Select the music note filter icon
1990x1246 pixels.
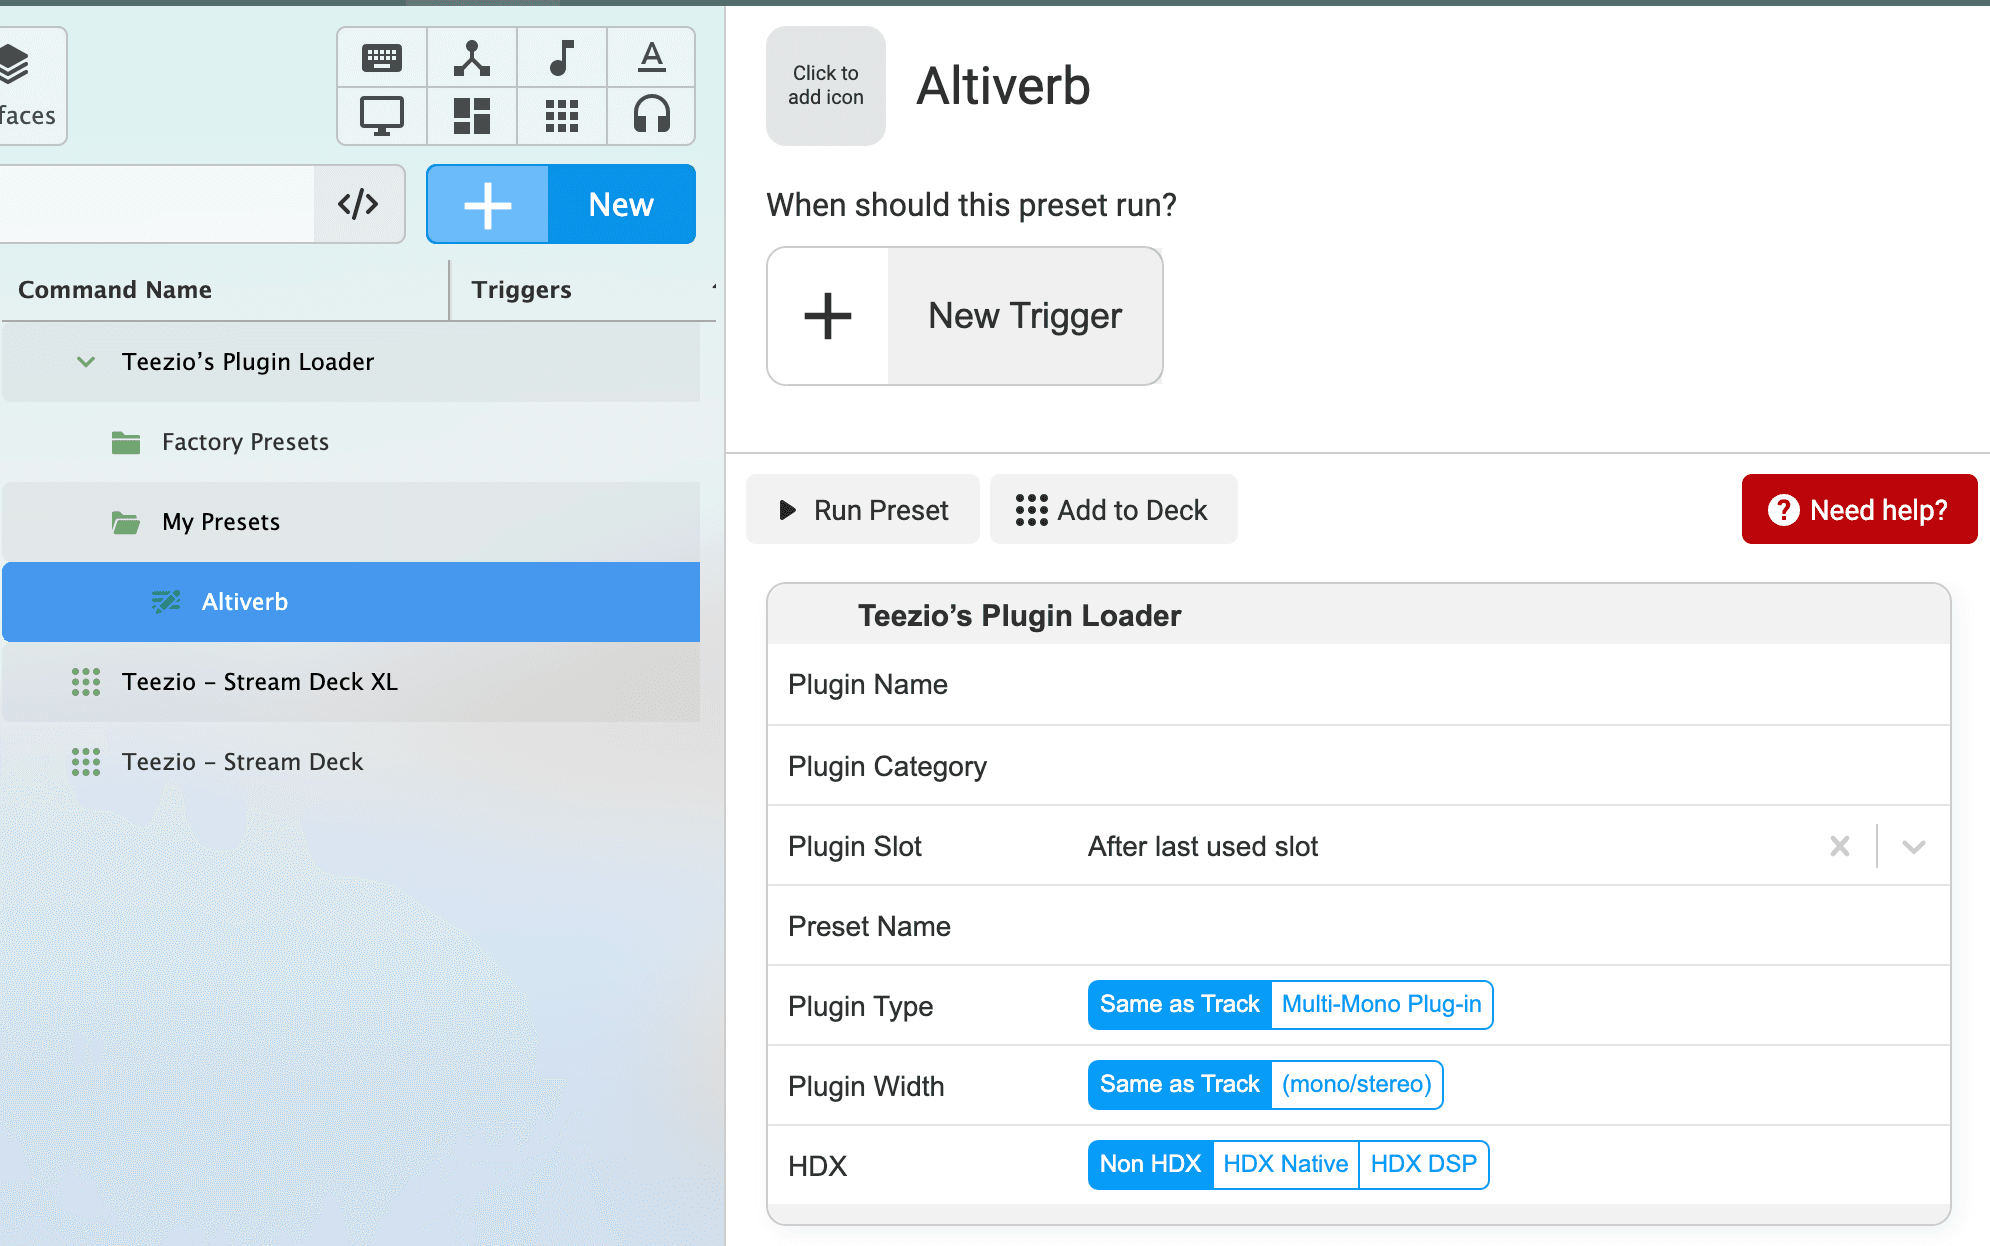click(562, 58)
